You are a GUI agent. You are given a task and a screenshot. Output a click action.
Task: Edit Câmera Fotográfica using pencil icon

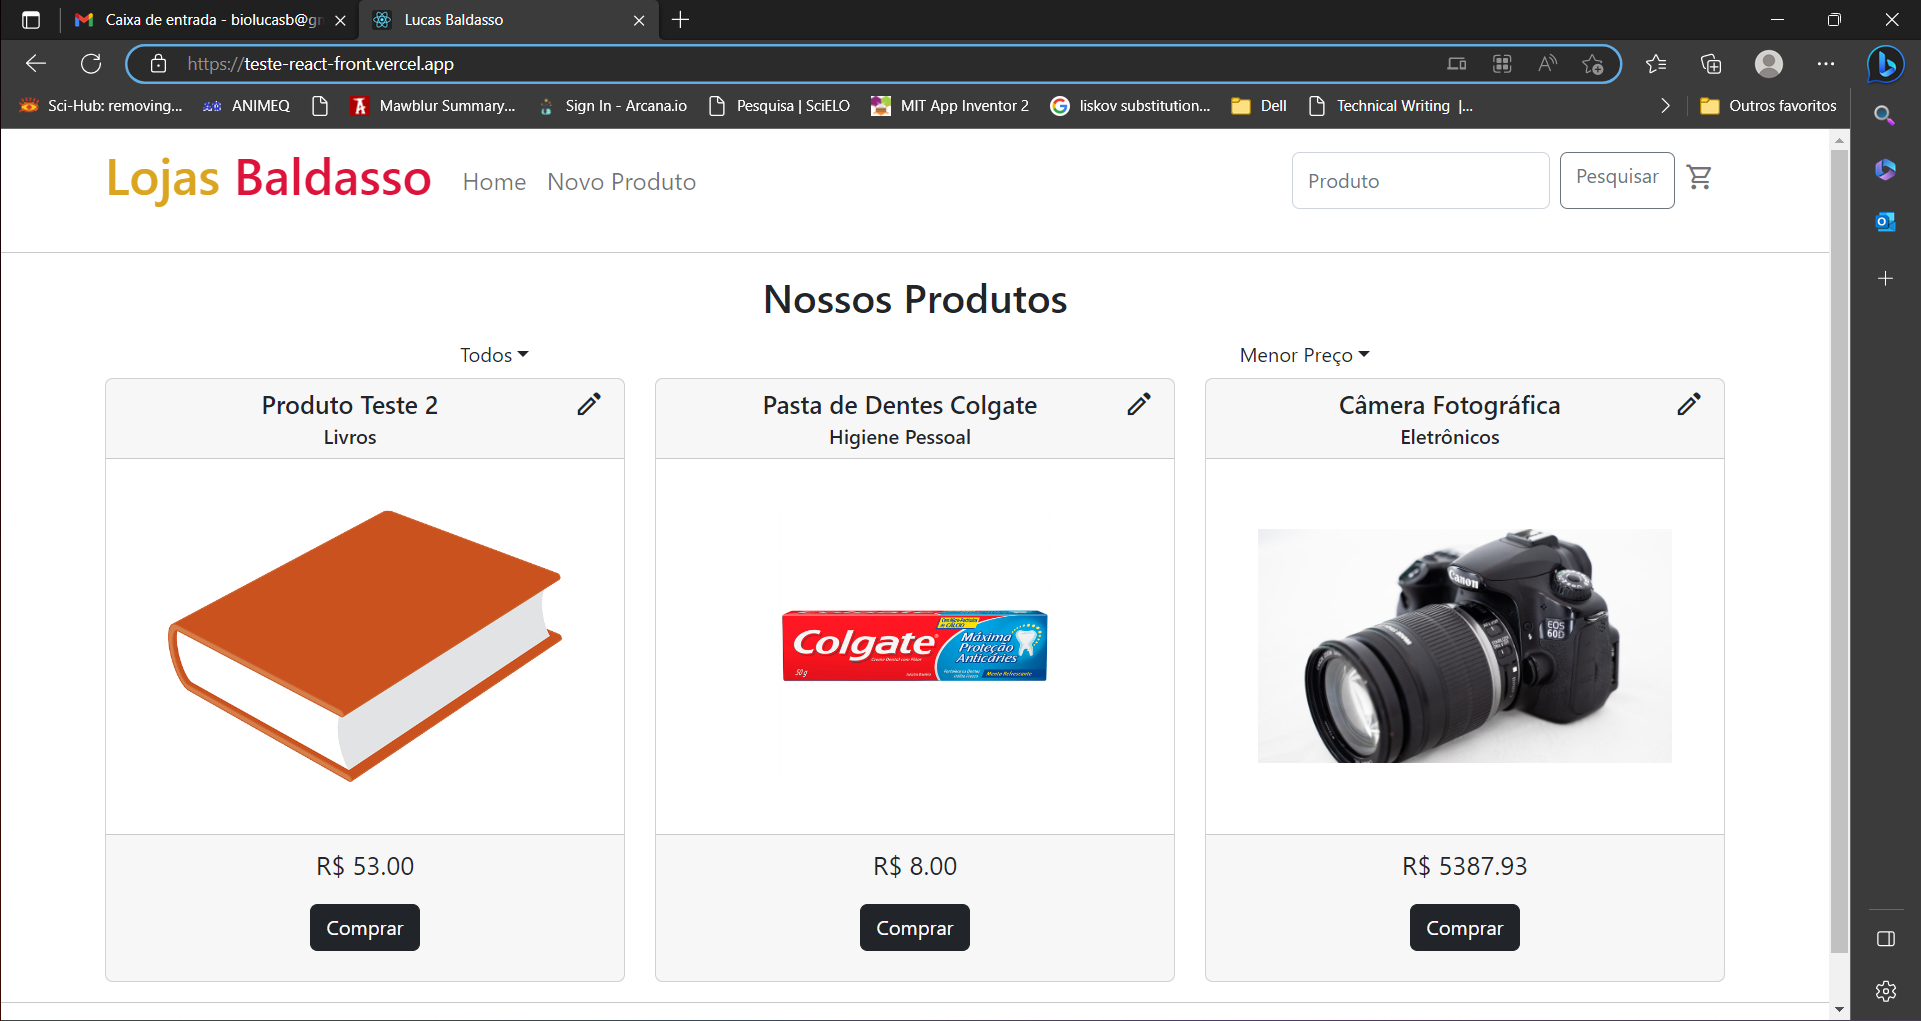pyautogui.click(x=1689, y=404)
